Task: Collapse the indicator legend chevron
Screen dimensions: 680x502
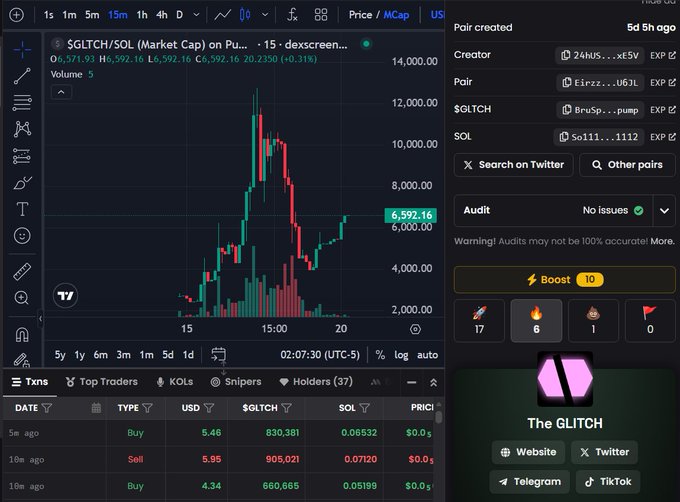Action: 61,92
